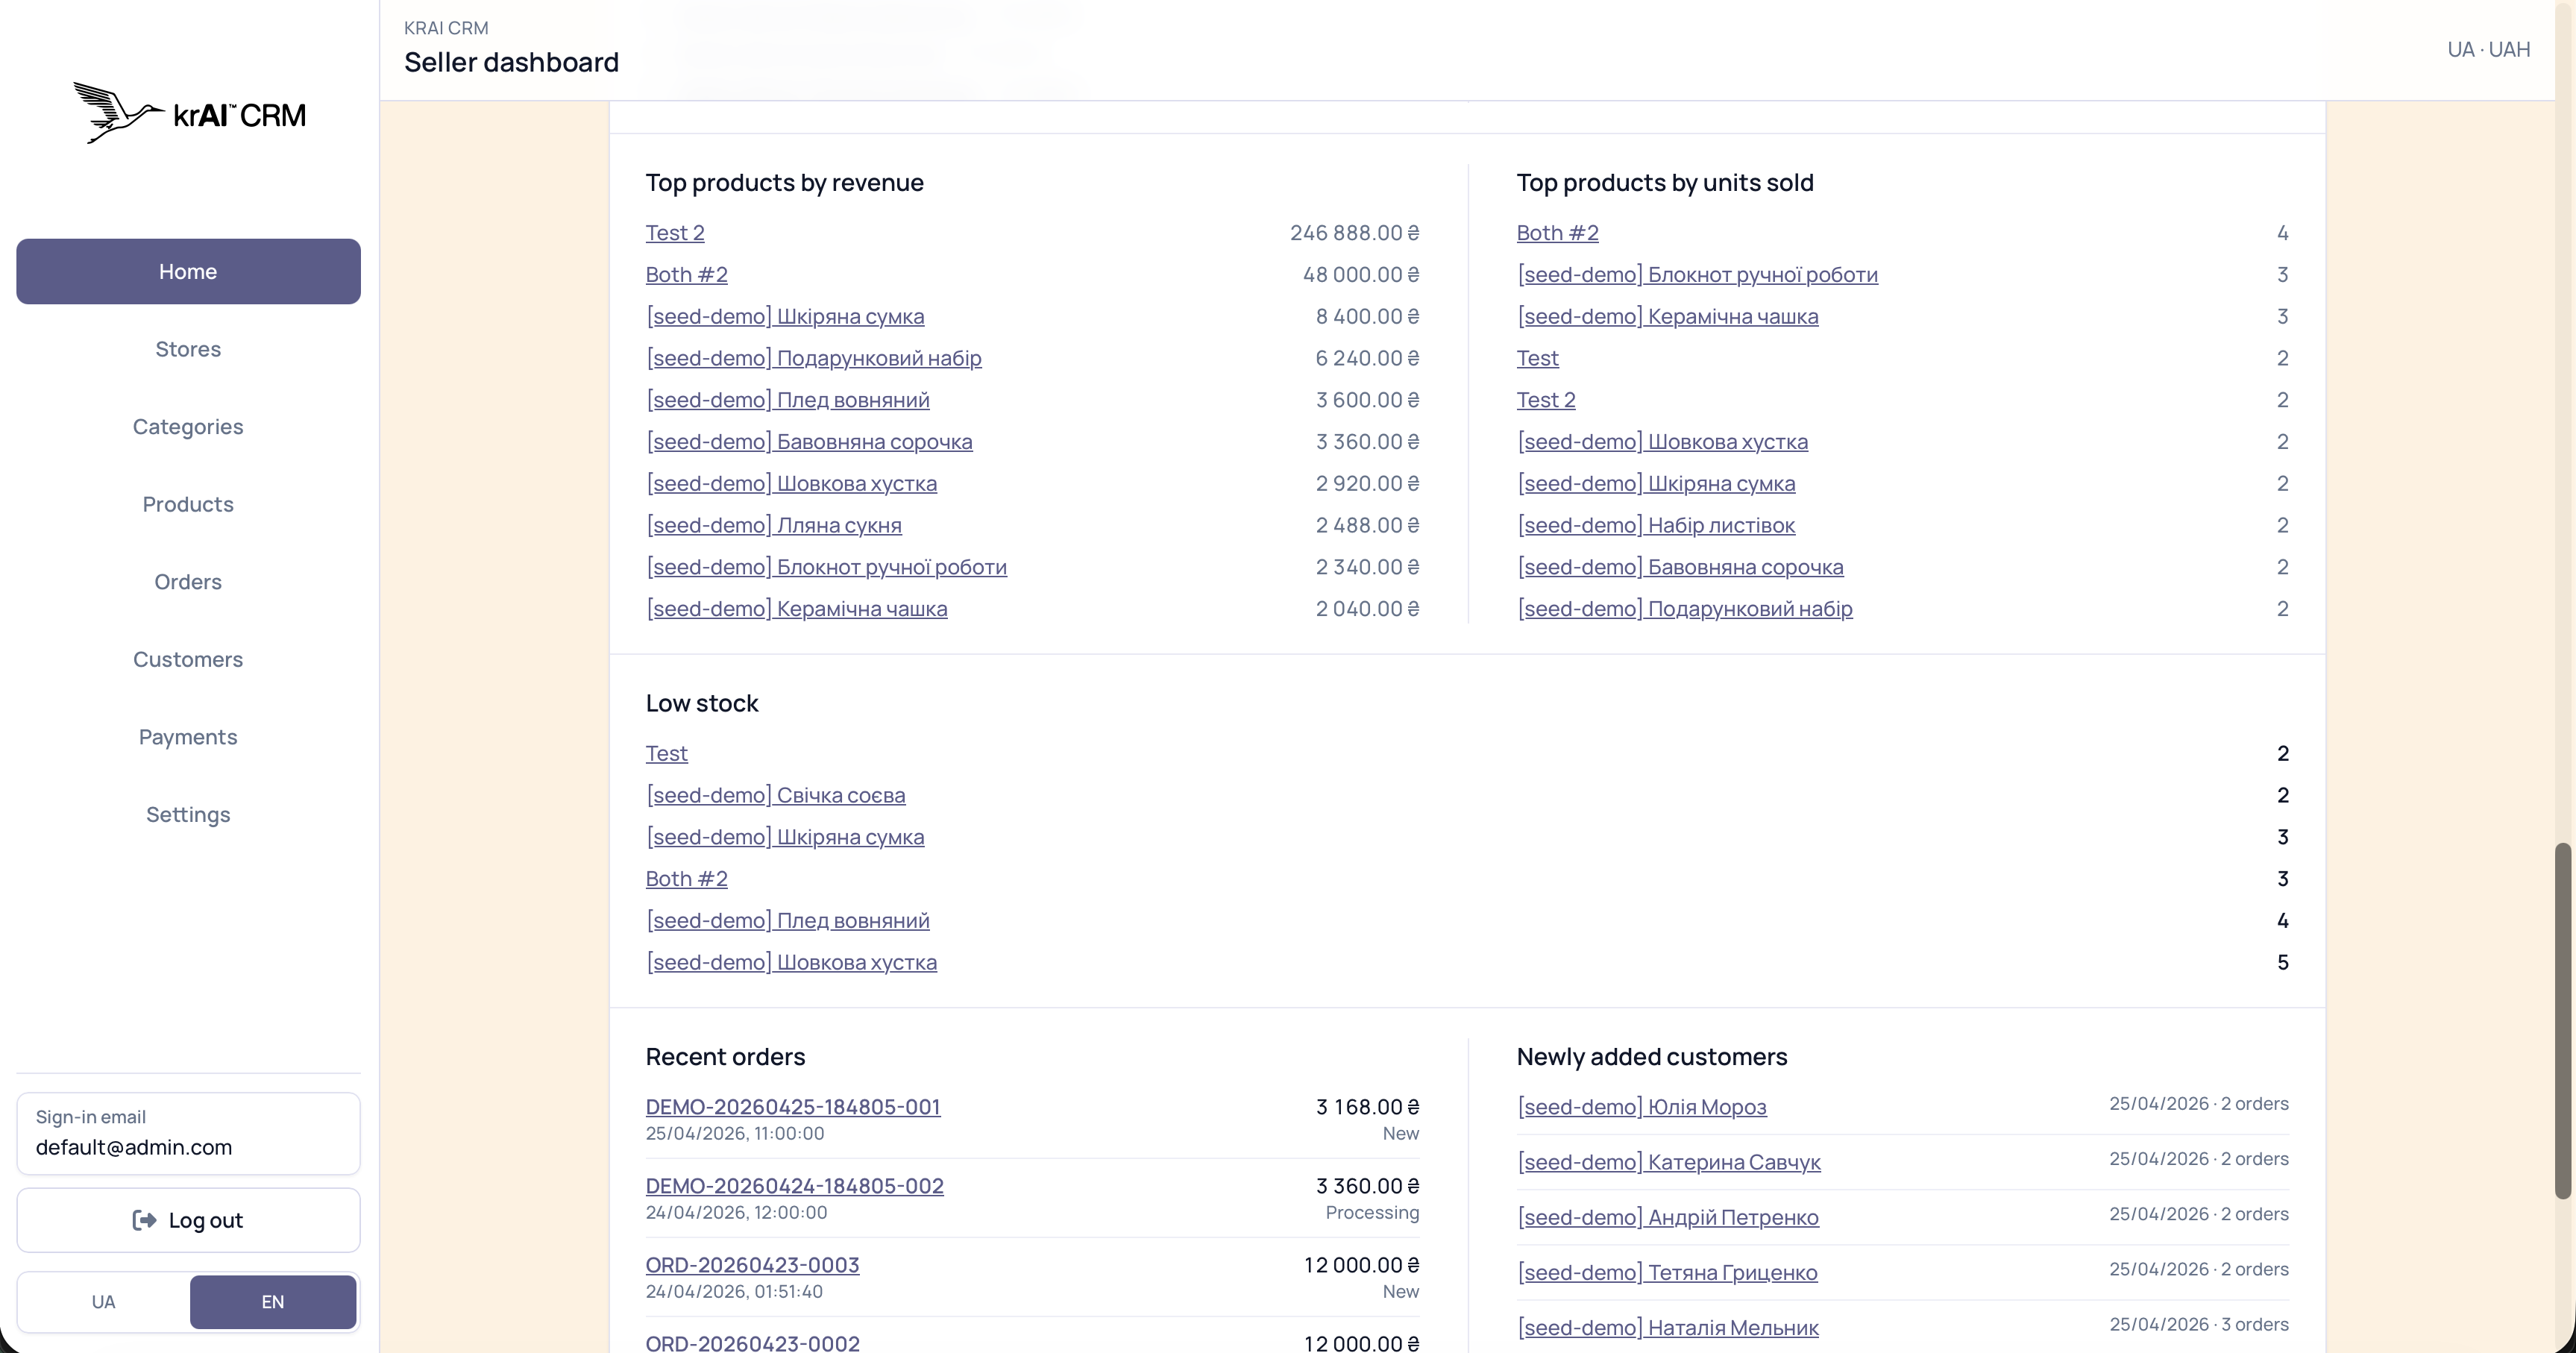This screenshot has width=2576, height=1353.
Task: Open Шкіряна сумка in Low stock list
Action: [785, 837]
